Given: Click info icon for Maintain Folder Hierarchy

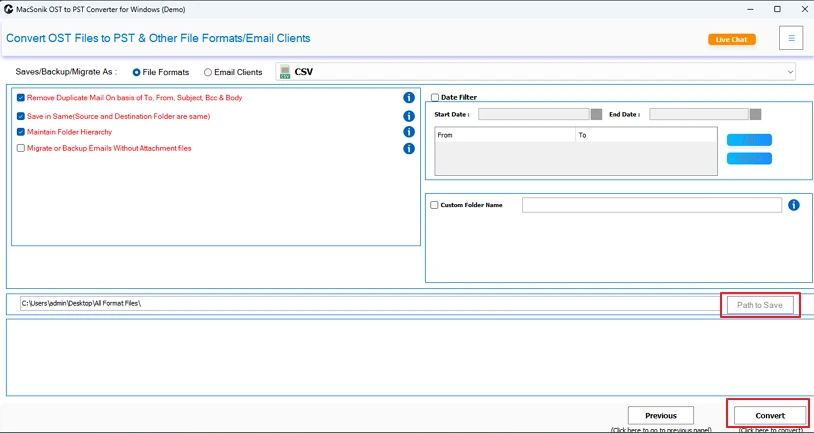Looking at the screenshot, I should tap(408, 132).
